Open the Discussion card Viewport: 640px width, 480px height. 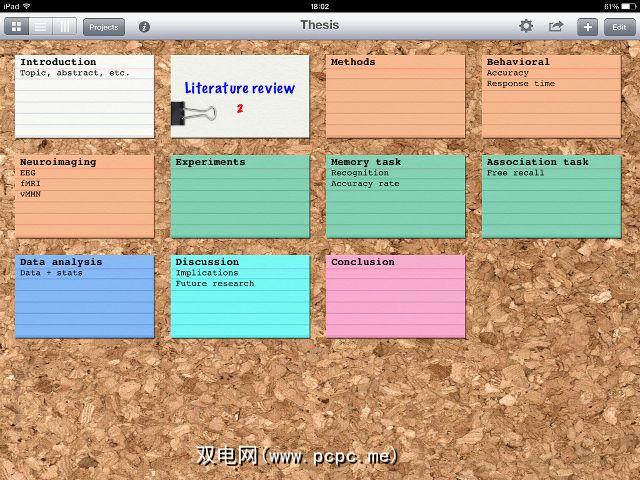(x=240, y=296)
